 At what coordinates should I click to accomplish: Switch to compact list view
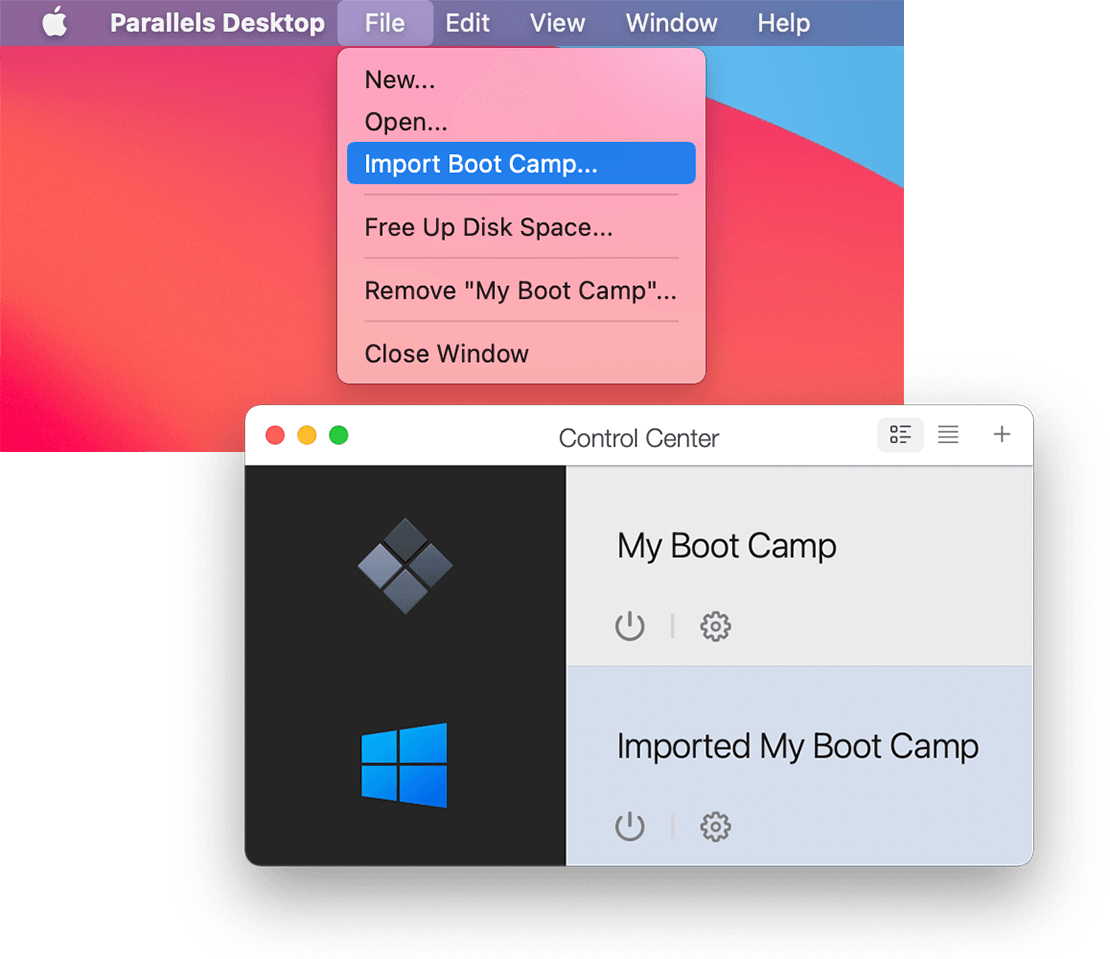tap(948, 435)
